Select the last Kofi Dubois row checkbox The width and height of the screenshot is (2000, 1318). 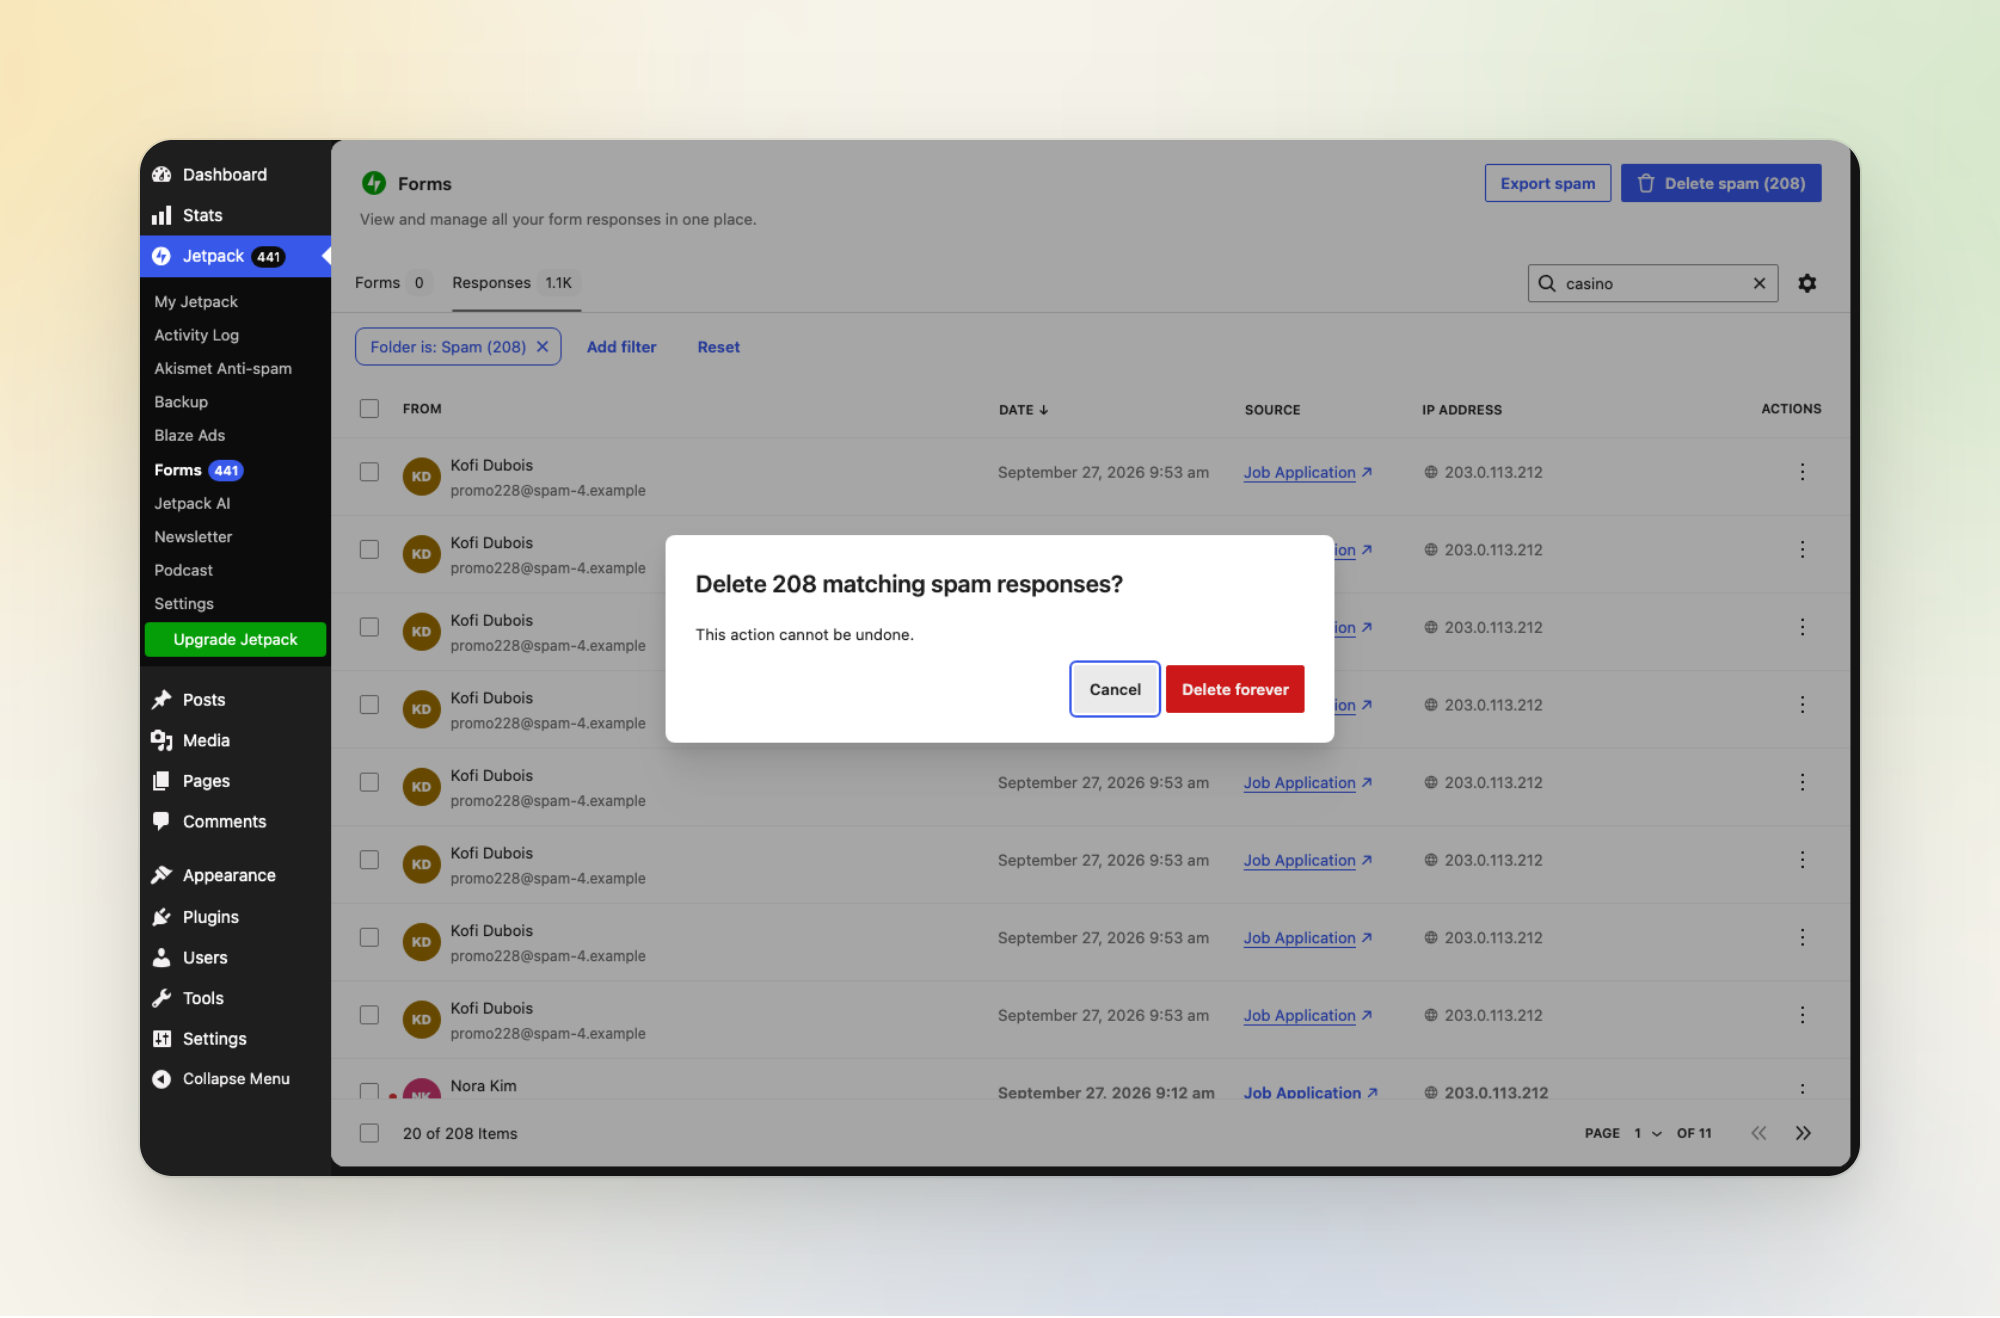coord(369,1015)
